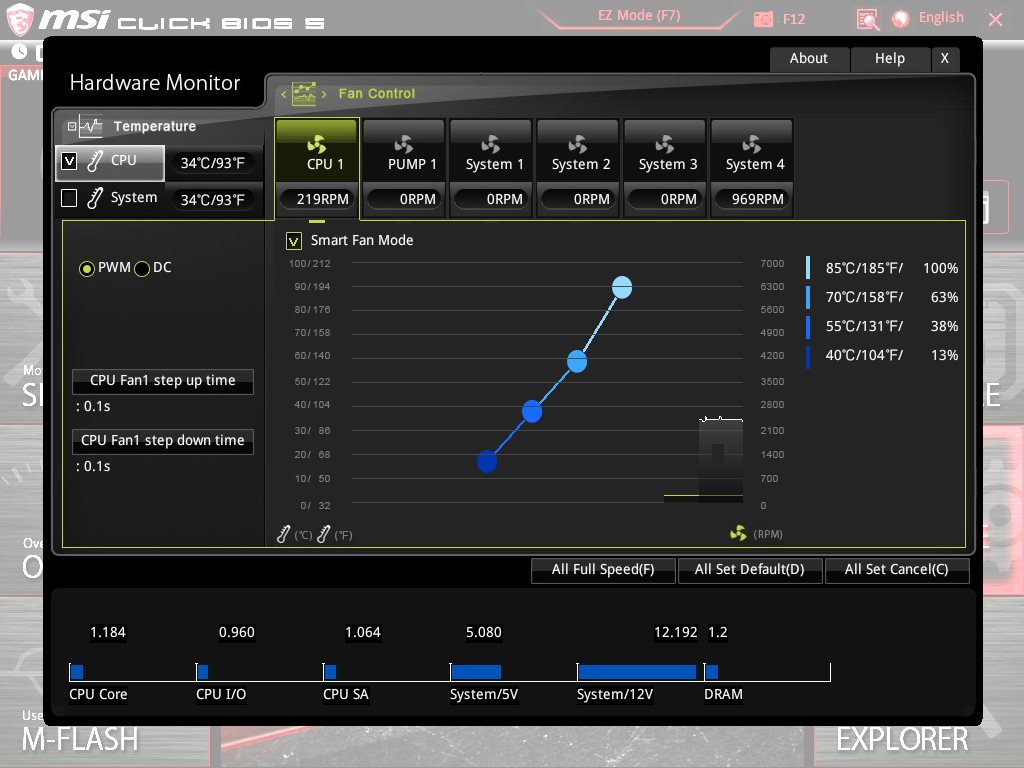Click the 63% value for 70°C
Viewport: 1024px width, 768px height.
[x=944, y=297]
